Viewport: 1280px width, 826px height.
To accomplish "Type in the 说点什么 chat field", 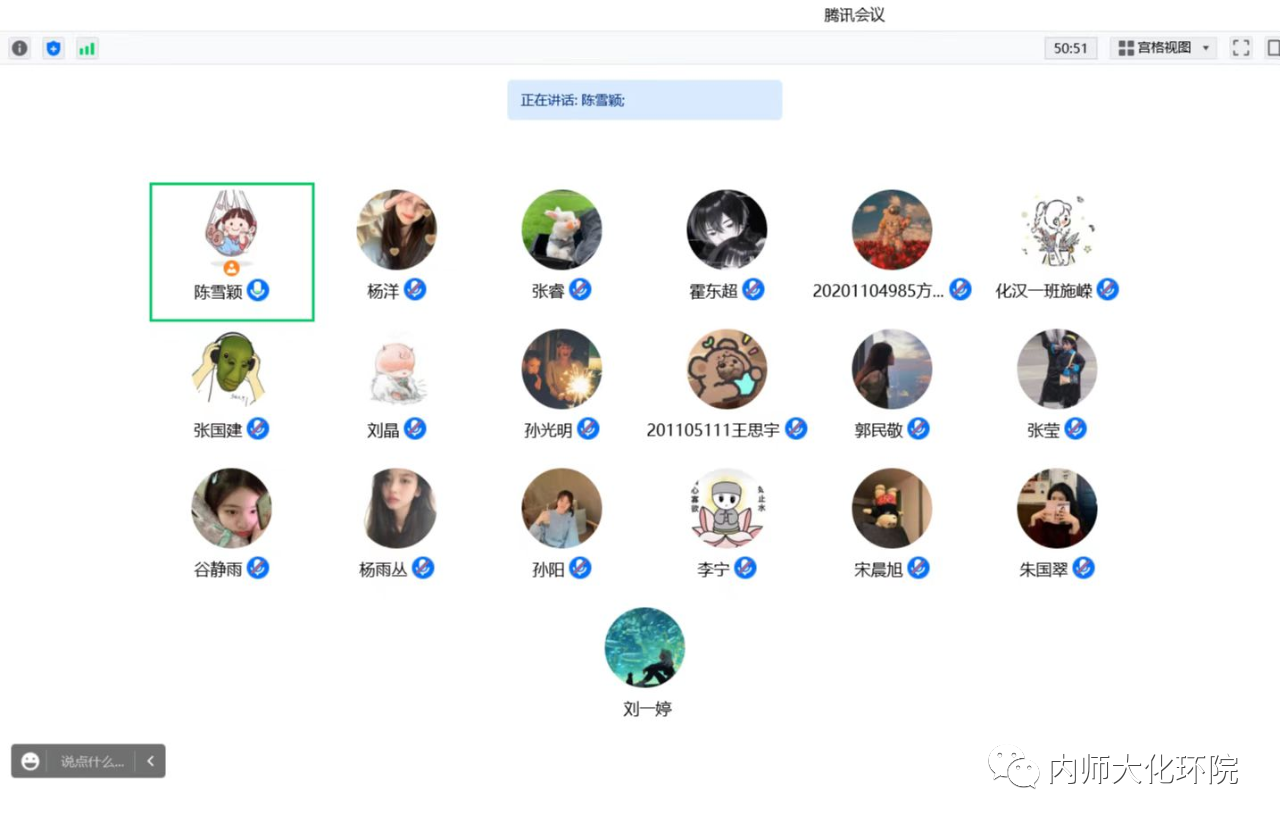I will pos(92,761).
